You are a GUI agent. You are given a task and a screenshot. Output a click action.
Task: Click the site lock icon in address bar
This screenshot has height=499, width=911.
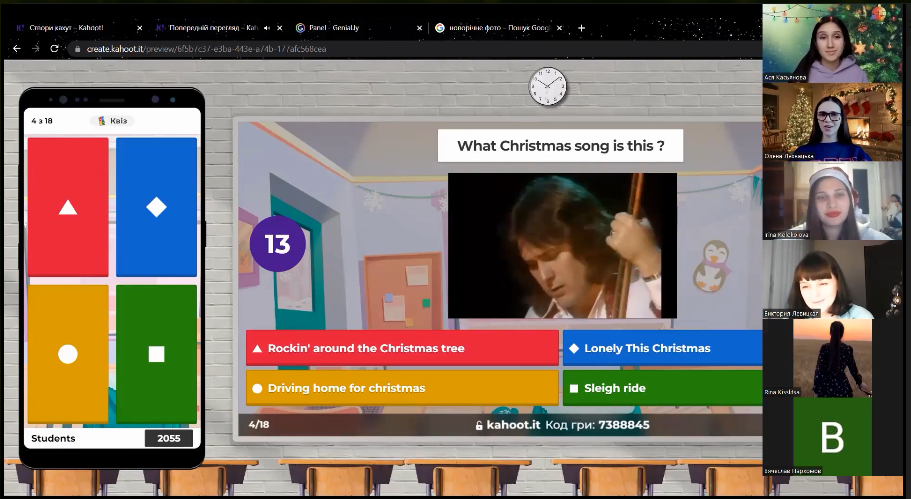(77, 49)
